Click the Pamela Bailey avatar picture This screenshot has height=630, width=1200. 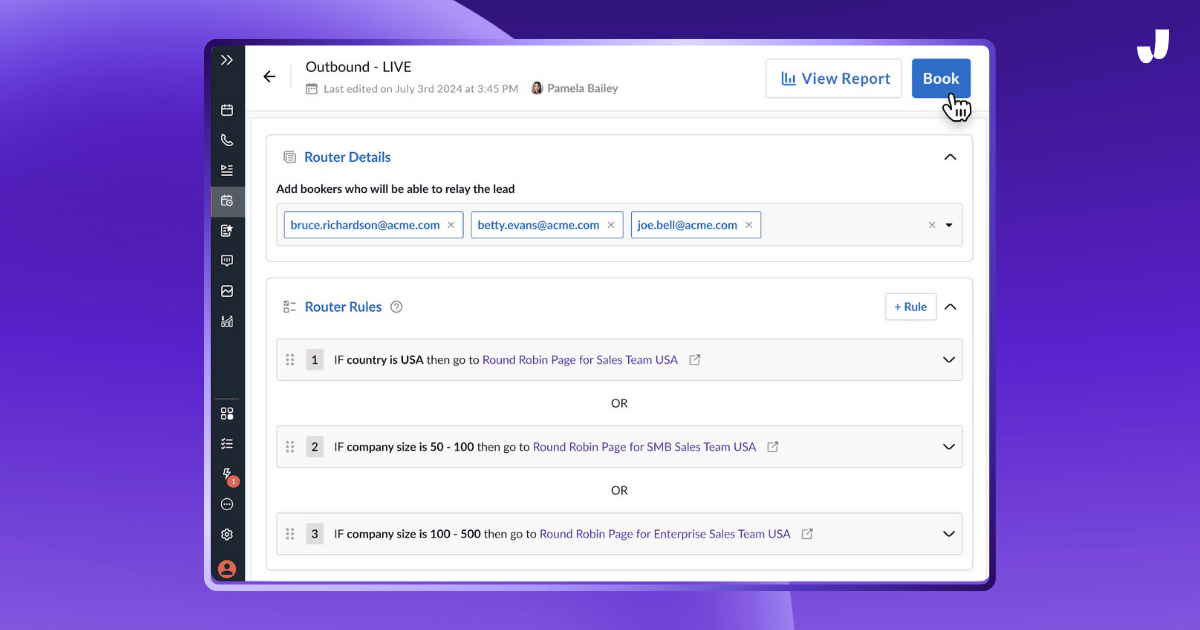pos(537,88)
